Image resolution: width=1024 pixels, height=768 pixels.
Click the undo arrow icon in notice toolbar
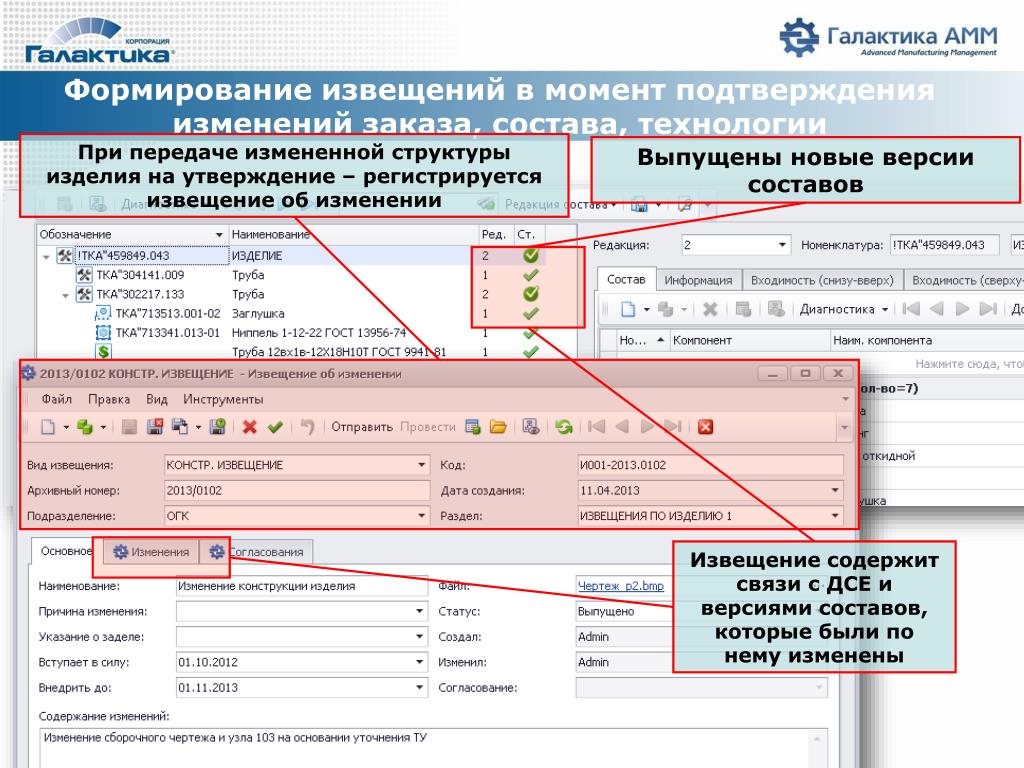pos(307,427)
